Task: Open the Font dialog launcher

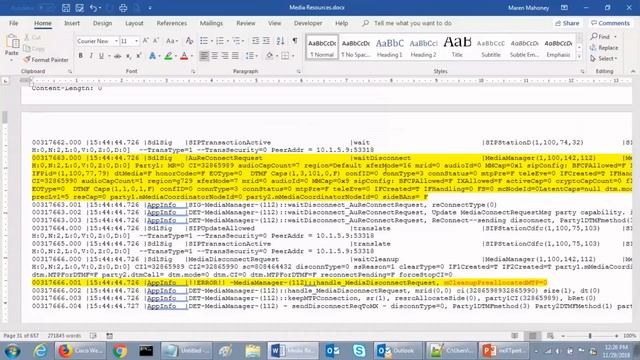Action: point(193,71)
